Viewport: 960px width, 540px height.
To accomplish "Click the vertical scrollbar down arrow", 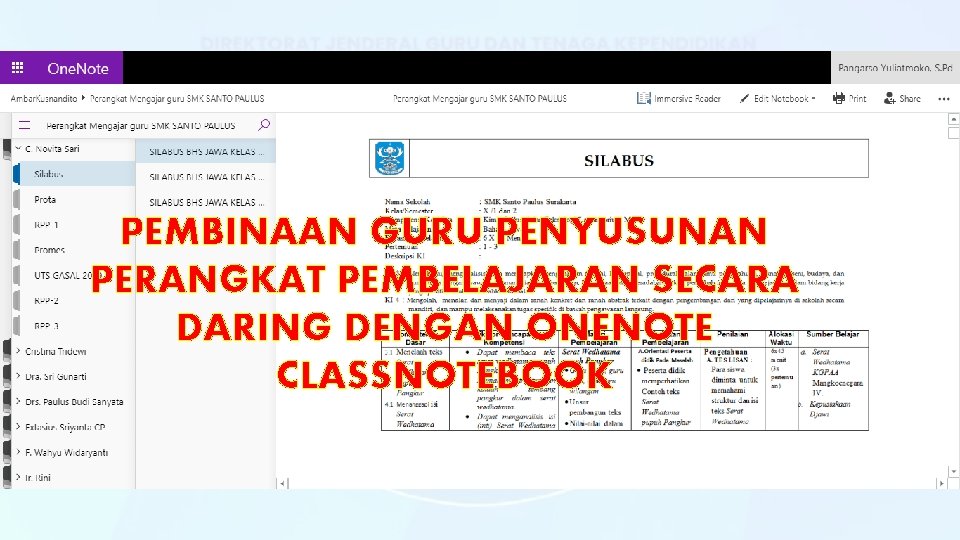I will (x=953, y=471).
